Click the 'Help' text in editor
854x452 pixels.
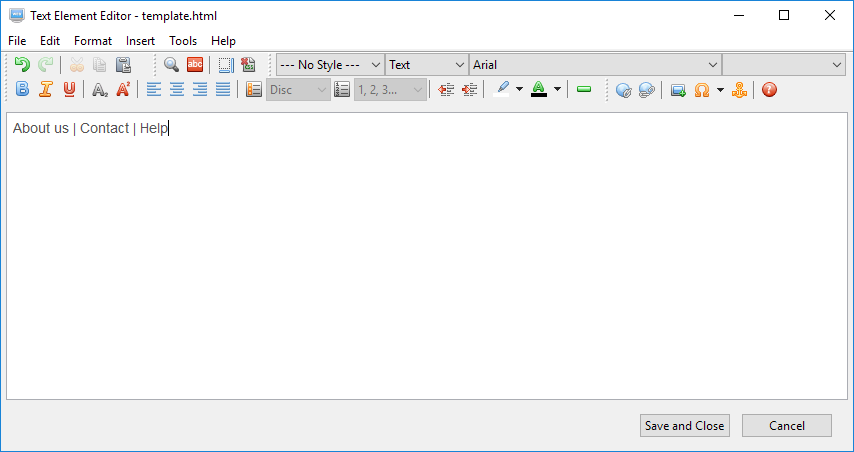pos(154,129)
